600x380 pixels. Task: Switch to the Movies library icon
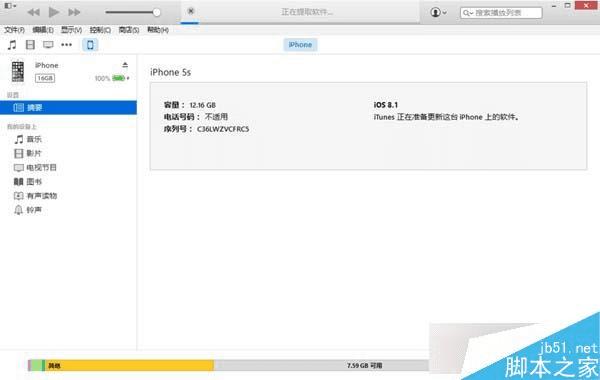30,45
